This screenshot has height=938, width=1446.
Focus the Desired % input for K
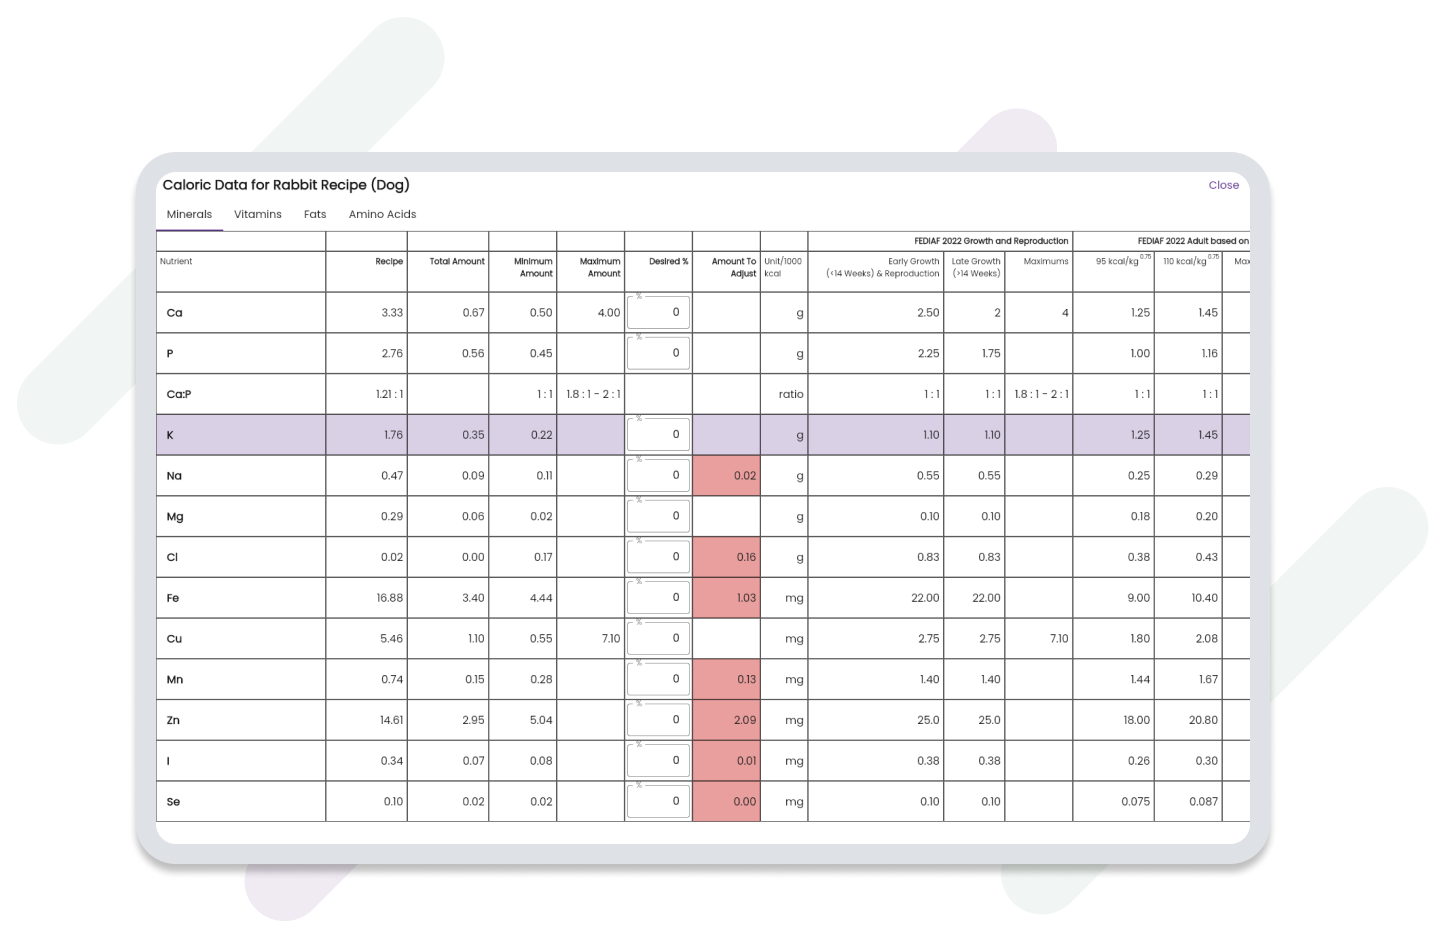pos(658,435)
